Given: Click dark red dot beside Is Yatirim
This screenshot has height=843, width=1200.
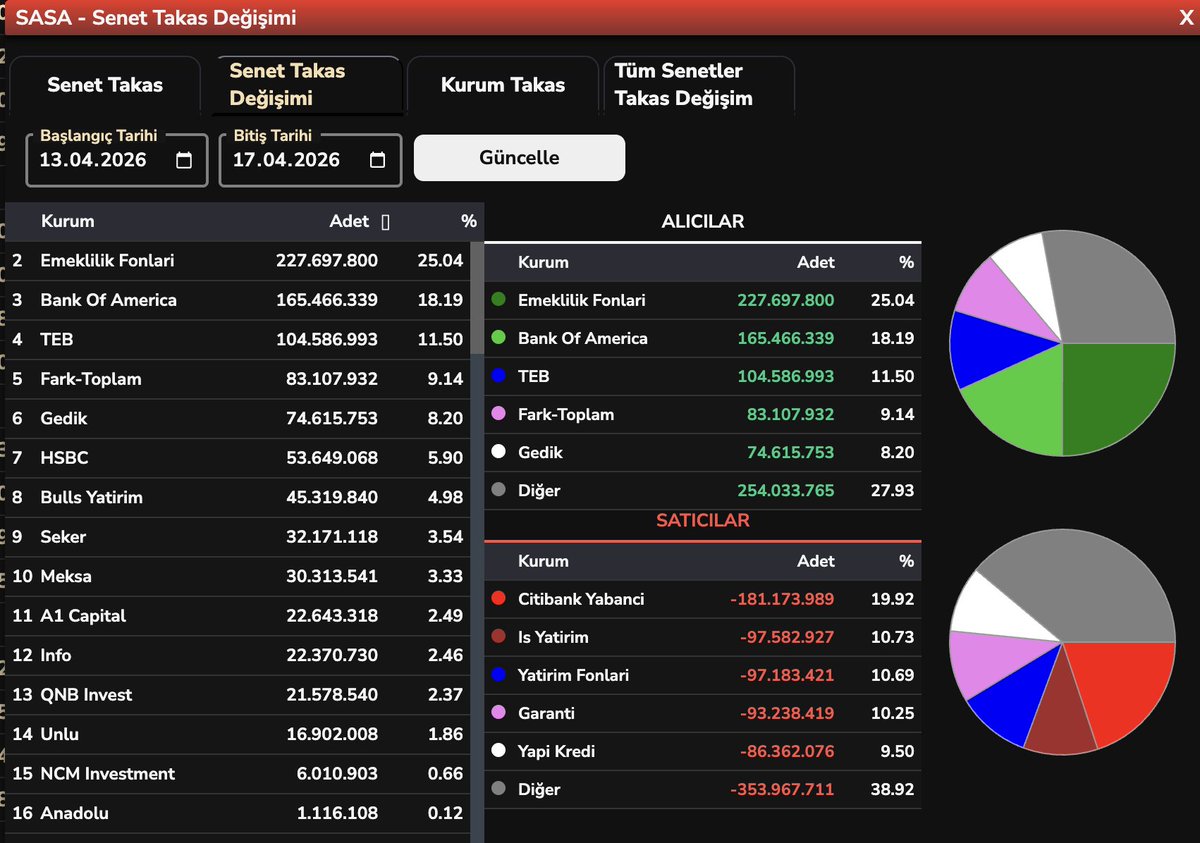Looking at the screenshot, I should (x=498, y=637).
